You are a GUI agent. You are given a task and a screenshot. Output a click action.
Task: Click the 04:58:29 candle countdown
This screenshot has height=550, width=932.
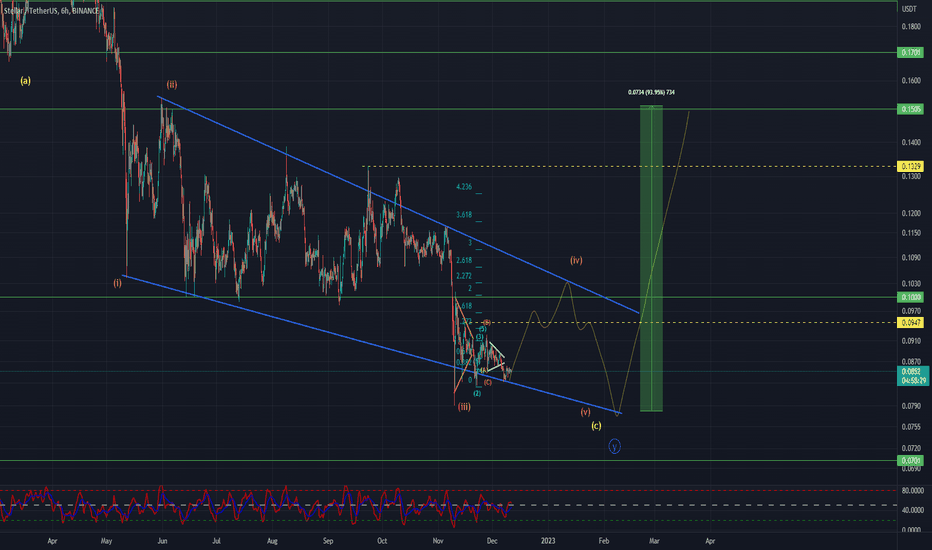(x=912, y=381)
